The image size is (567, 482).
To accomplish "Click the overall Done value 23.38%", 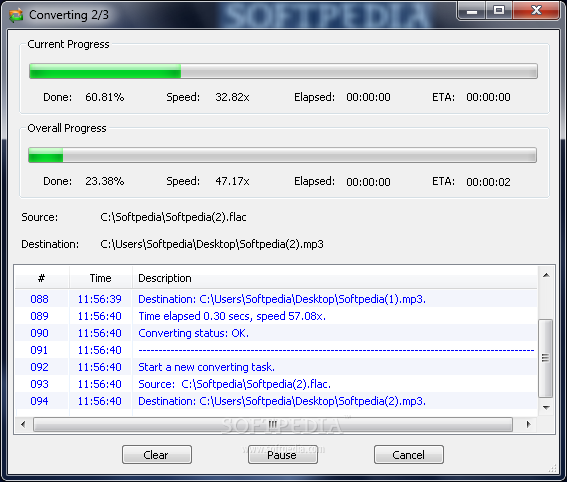I will coord(105,181).
